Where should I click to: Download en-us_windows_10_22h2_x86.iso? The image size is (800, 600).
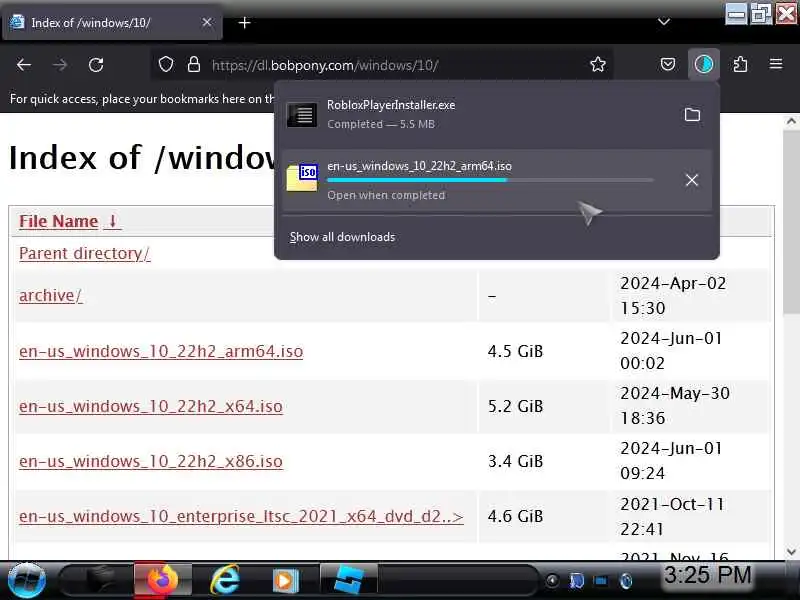click(x=151, y=461)
